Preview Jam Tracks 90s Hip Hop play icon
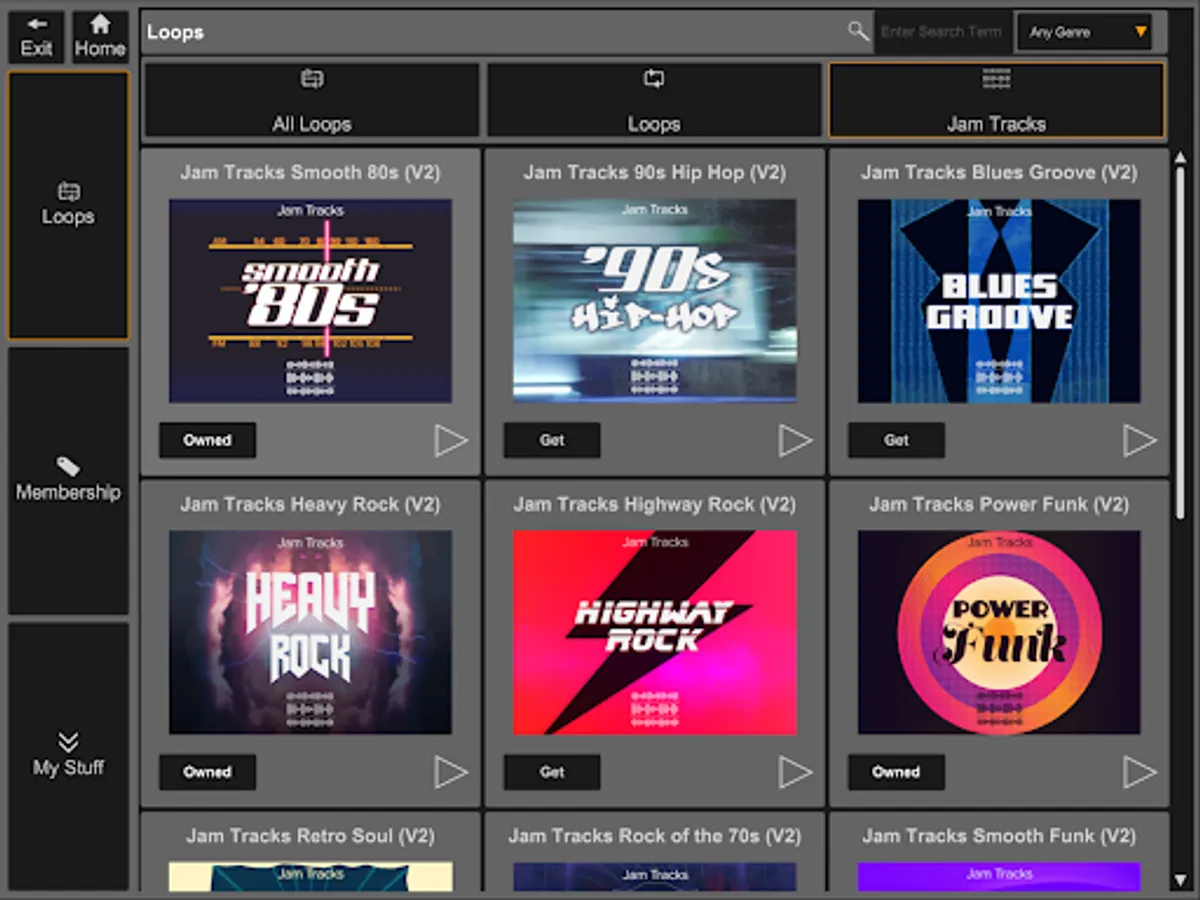The image size is (1200, 900). point(796,440)
